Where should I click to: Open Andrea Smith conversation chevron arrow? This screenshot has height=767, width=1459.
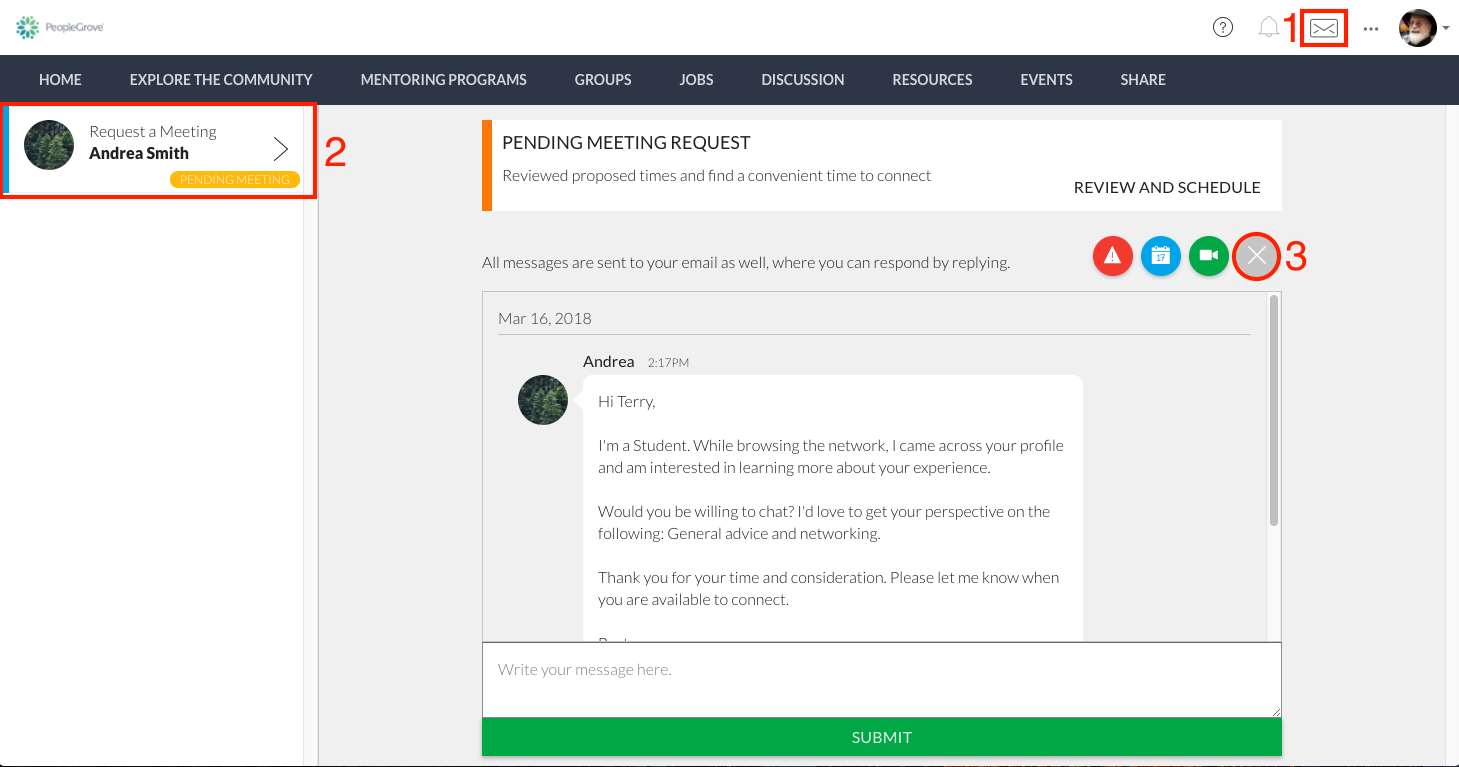click(x=281, y=149)
